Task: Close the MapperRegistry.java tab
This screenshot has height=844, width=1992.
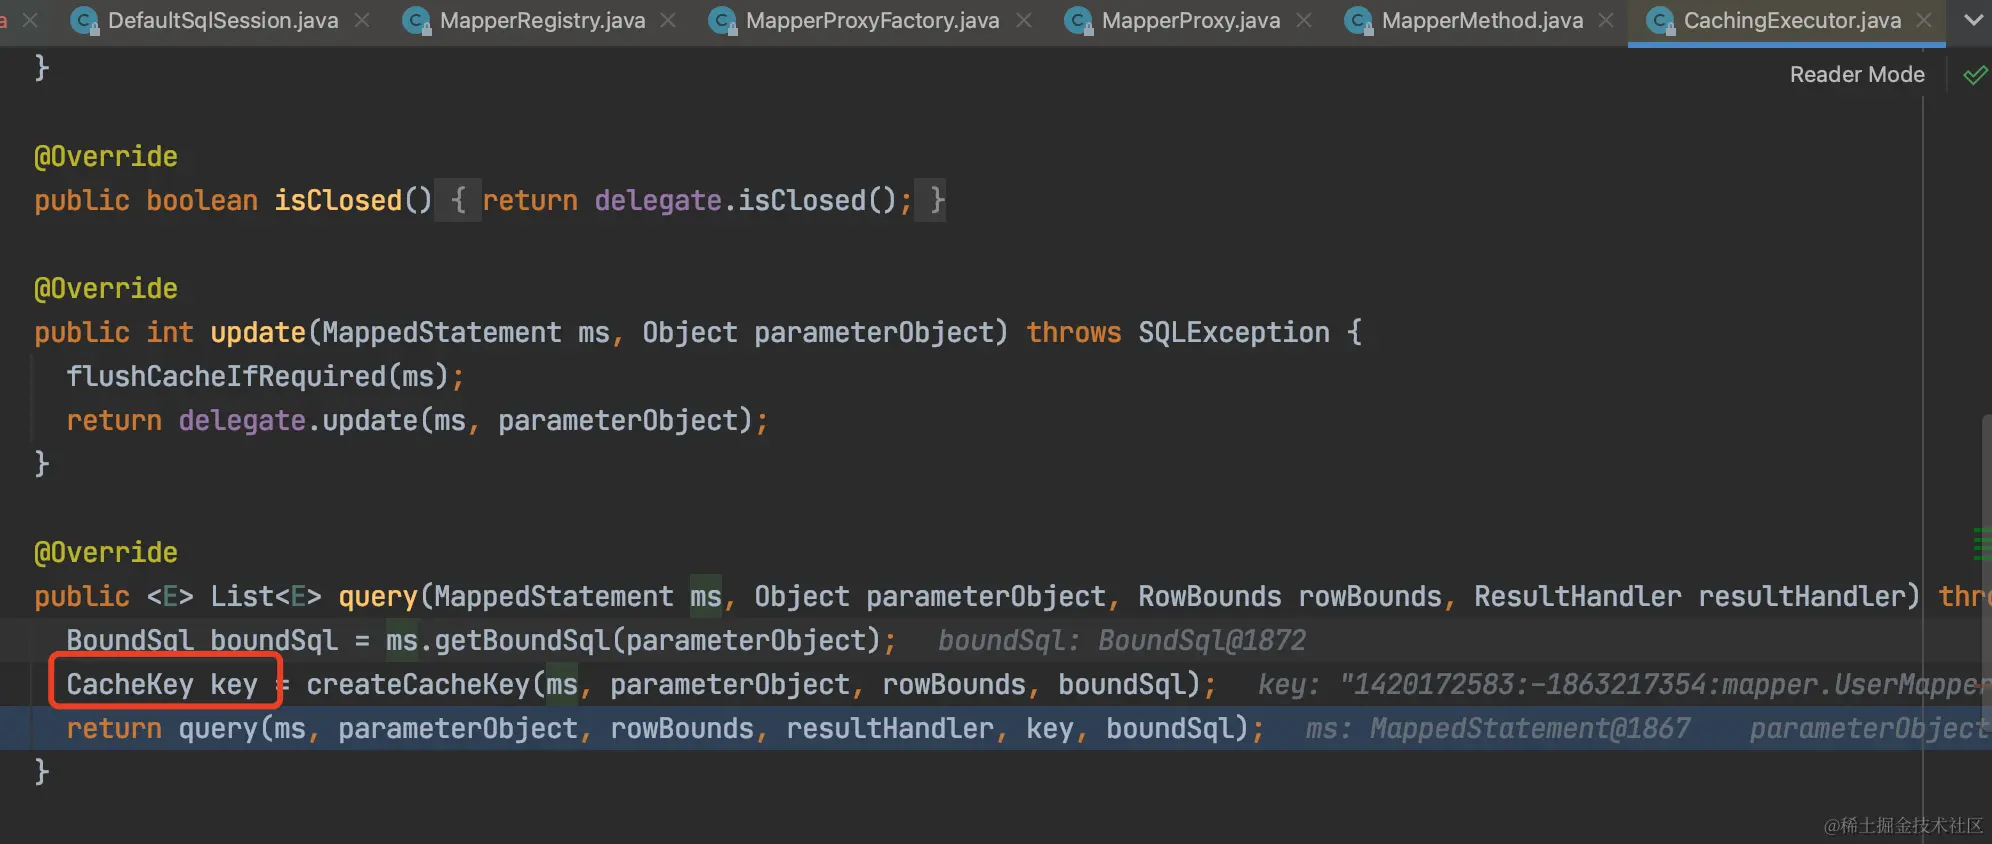Action: point(668,20)
